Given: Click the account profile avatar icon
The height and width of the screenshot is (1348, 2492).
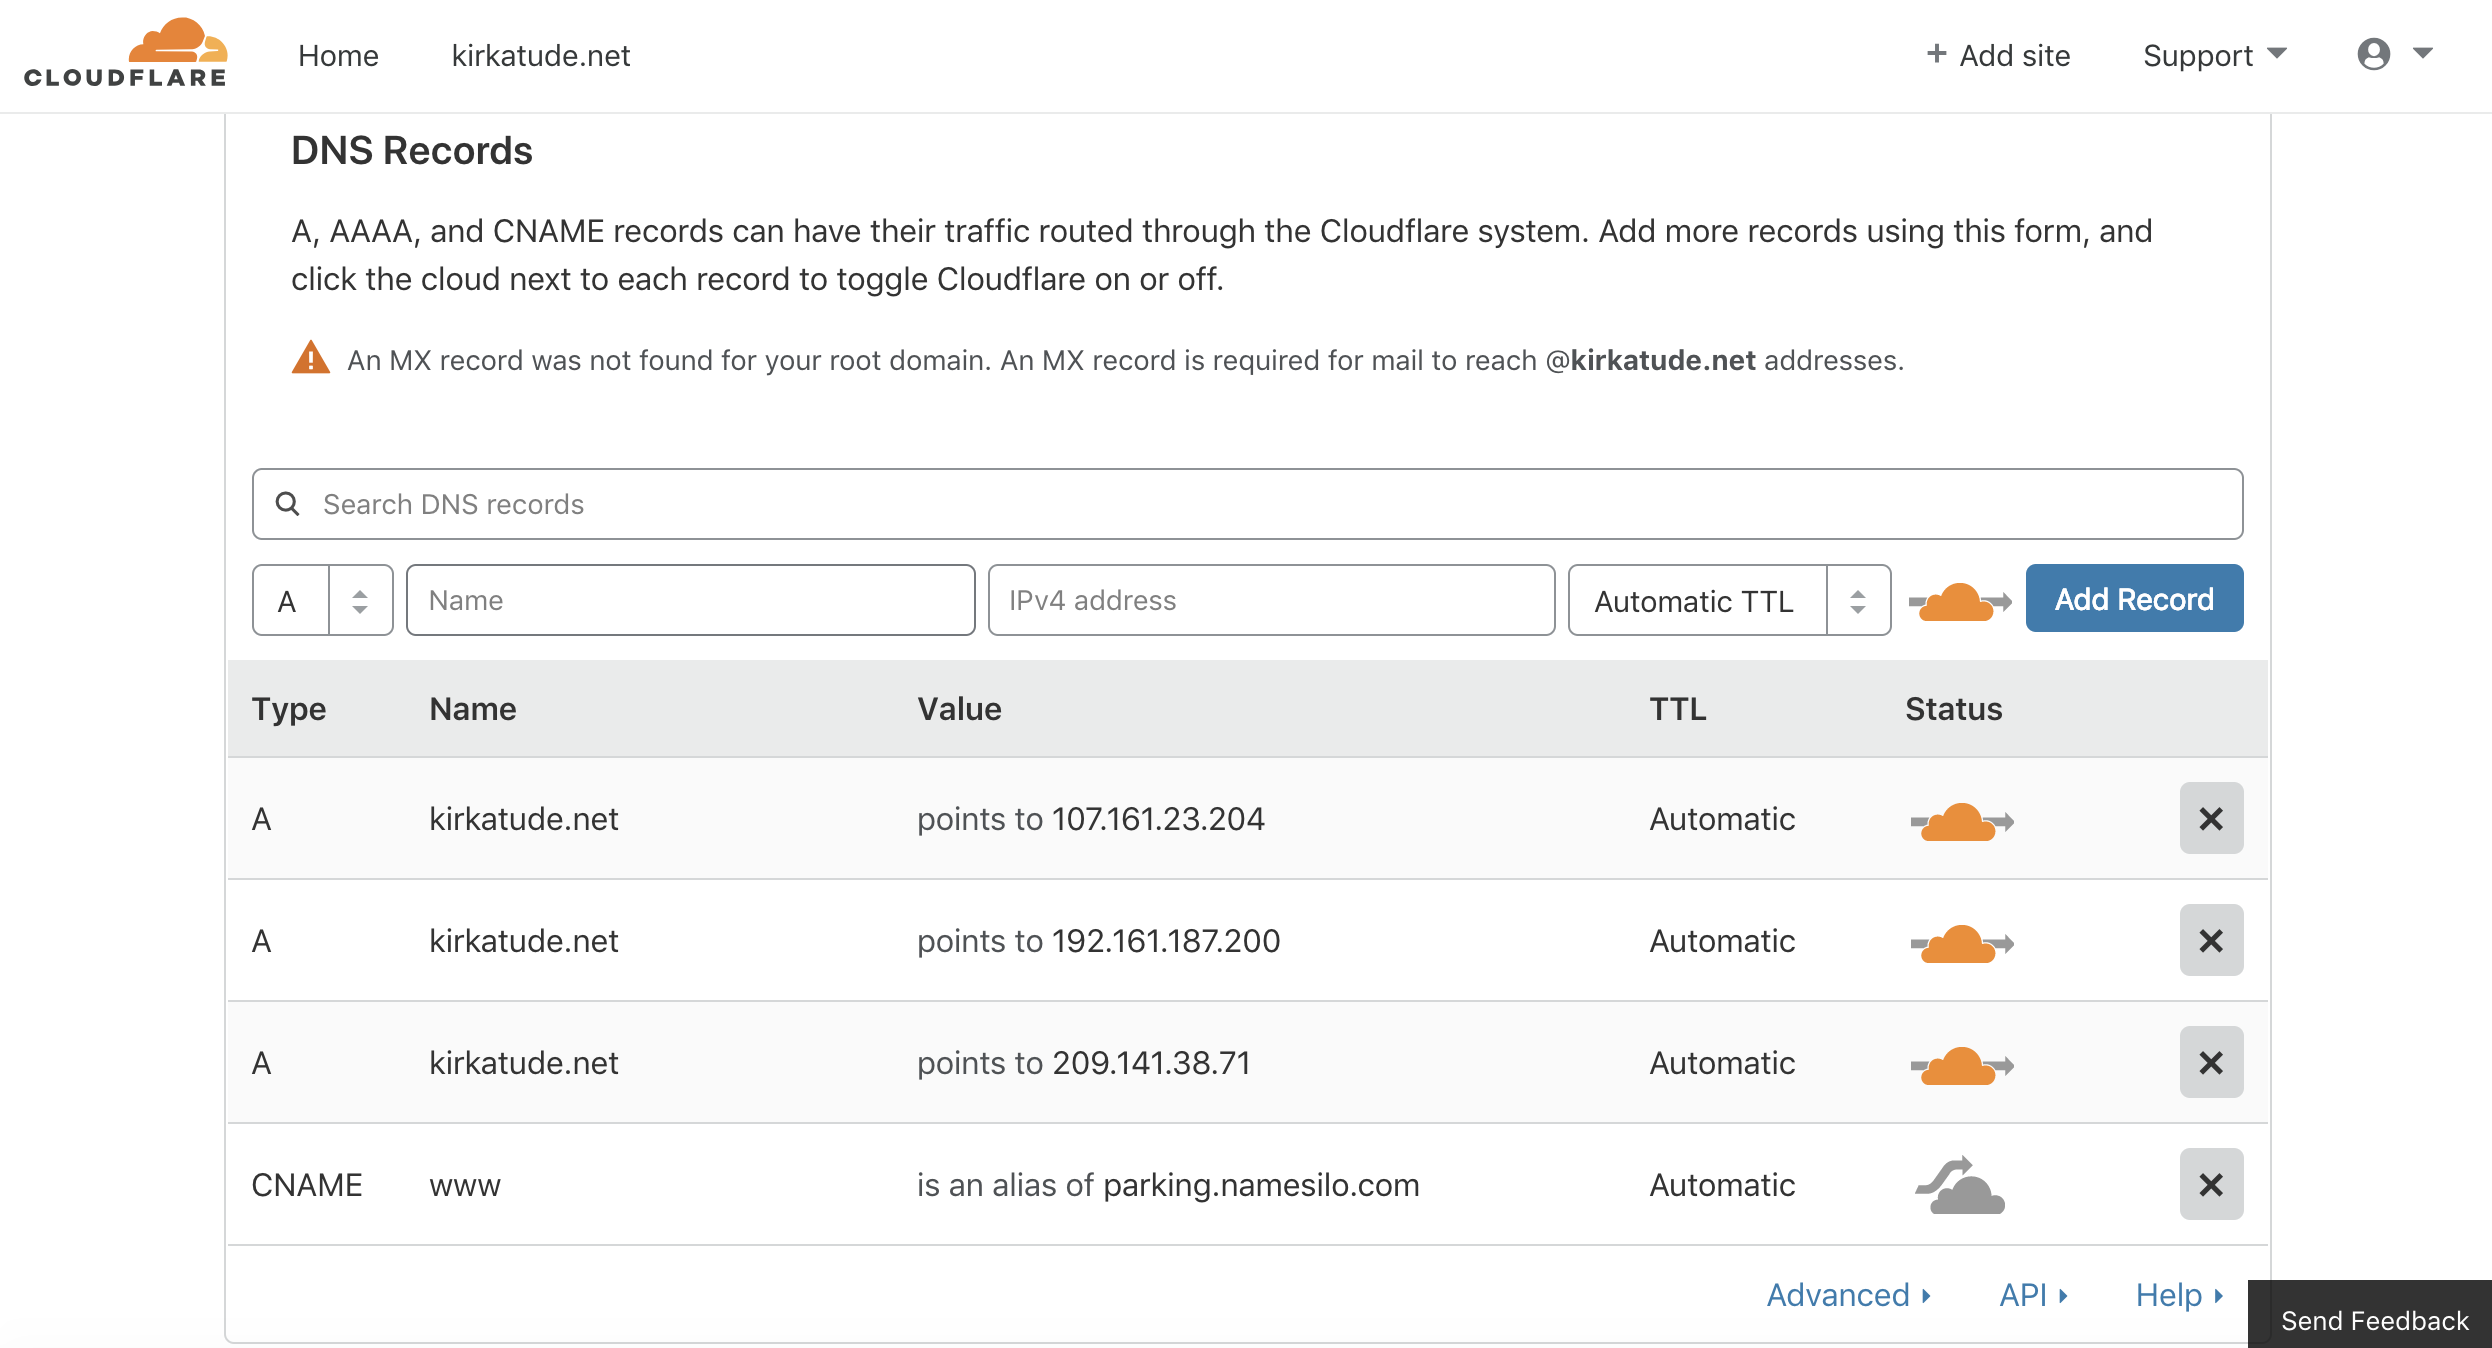Looking at the screenshot, I should (2373, 54).
